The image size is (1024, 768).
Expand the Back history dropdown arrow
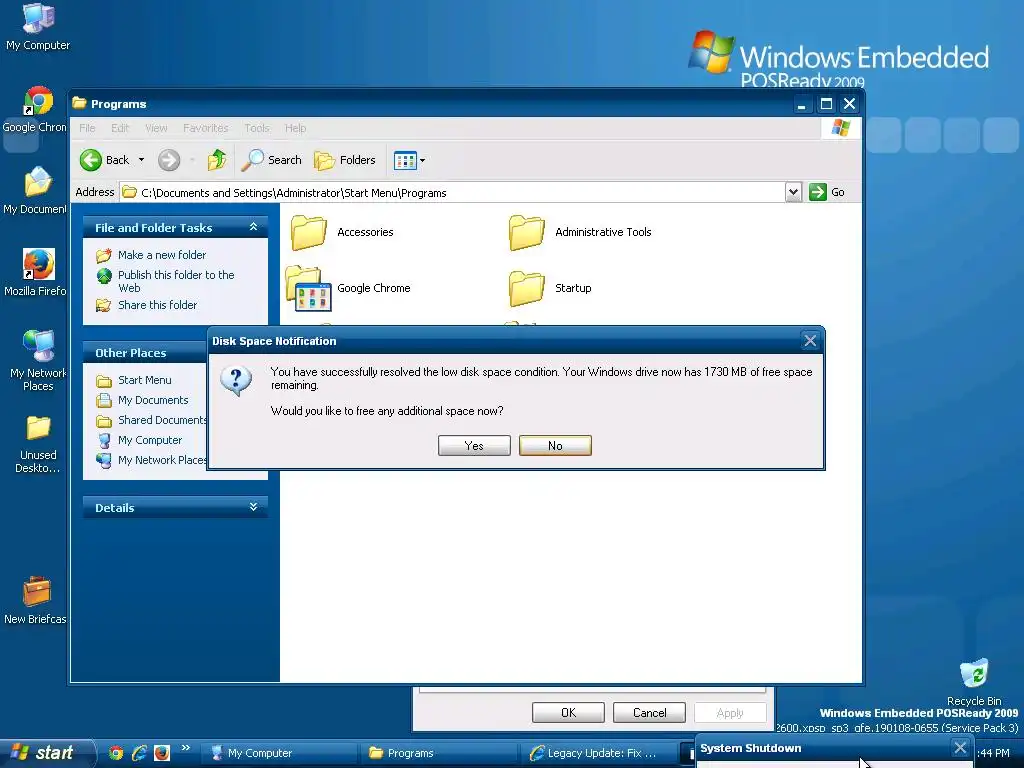click(141, 160)
